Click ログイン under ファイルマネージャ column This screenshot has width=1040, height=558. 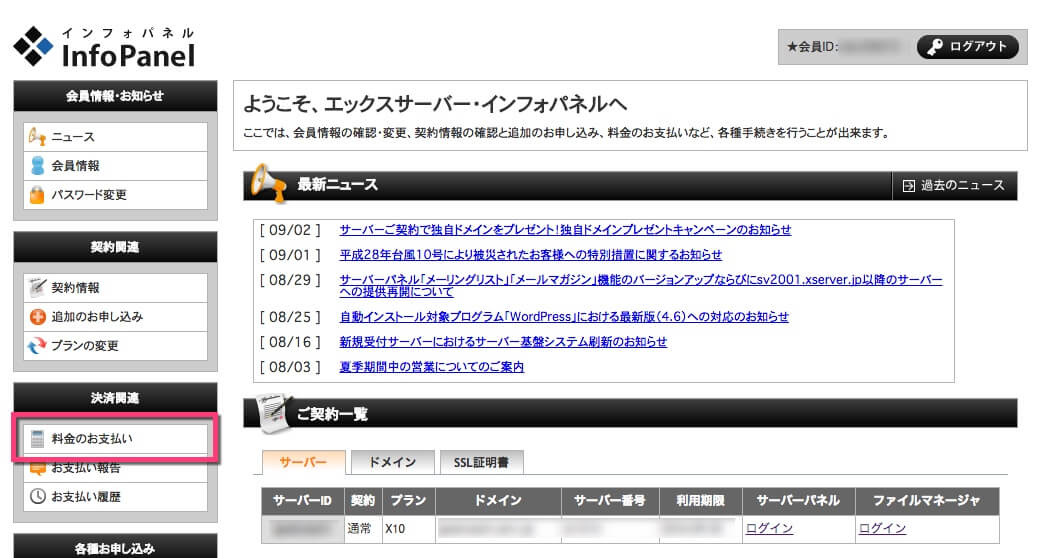[x=882, y=528]
